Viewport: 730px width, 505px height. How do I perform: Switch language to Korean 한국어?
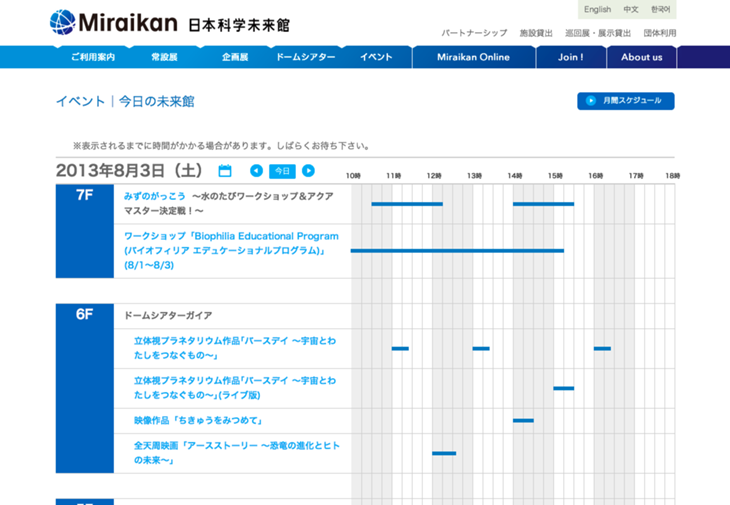tap(660, 9)
